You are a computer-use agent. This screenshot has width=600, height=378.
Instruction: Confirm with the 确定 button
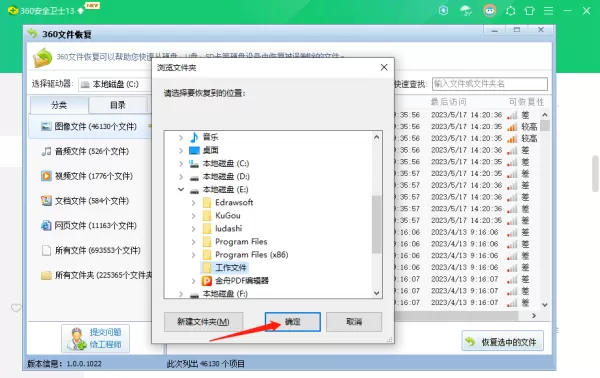pos(293,322)
